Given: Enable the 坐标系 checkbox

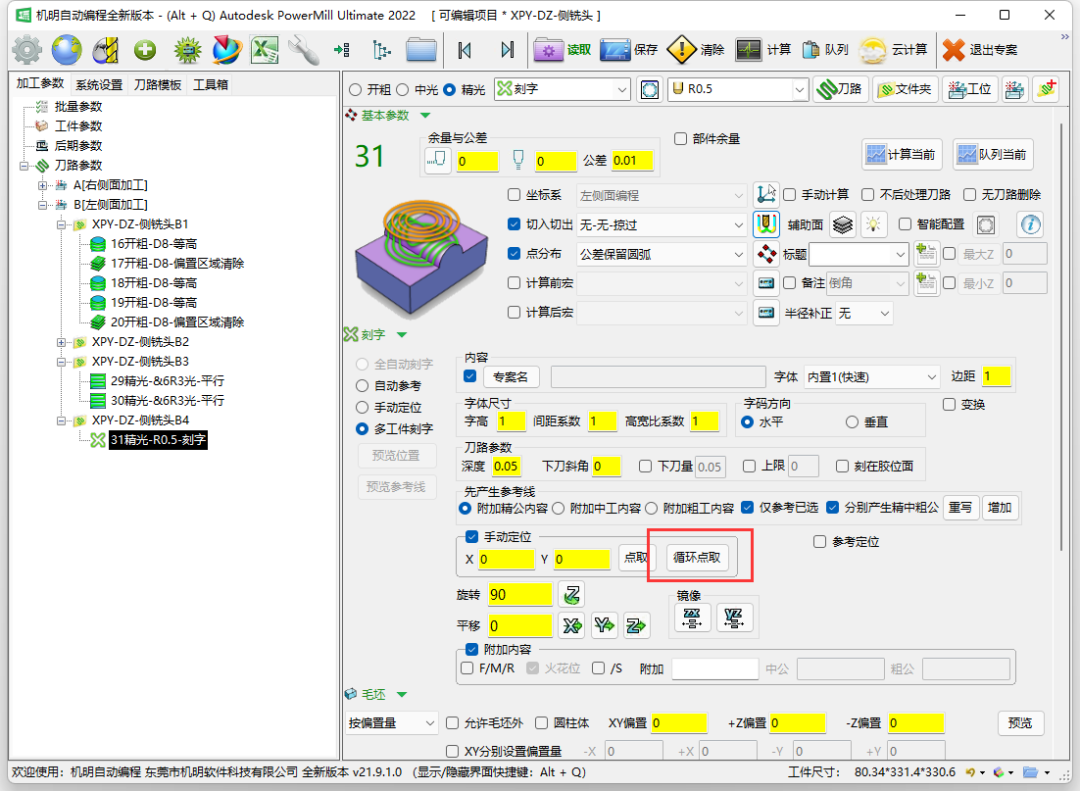Looking at the screenshot, I should click(514, 195).
